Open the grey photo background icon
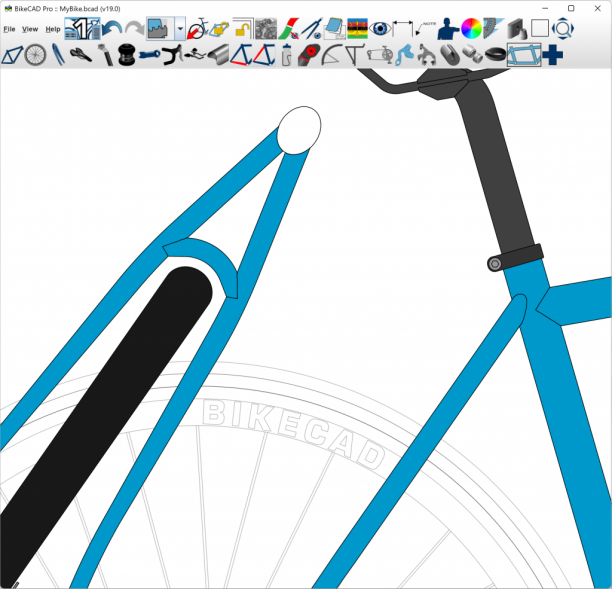 click(266, 28)
